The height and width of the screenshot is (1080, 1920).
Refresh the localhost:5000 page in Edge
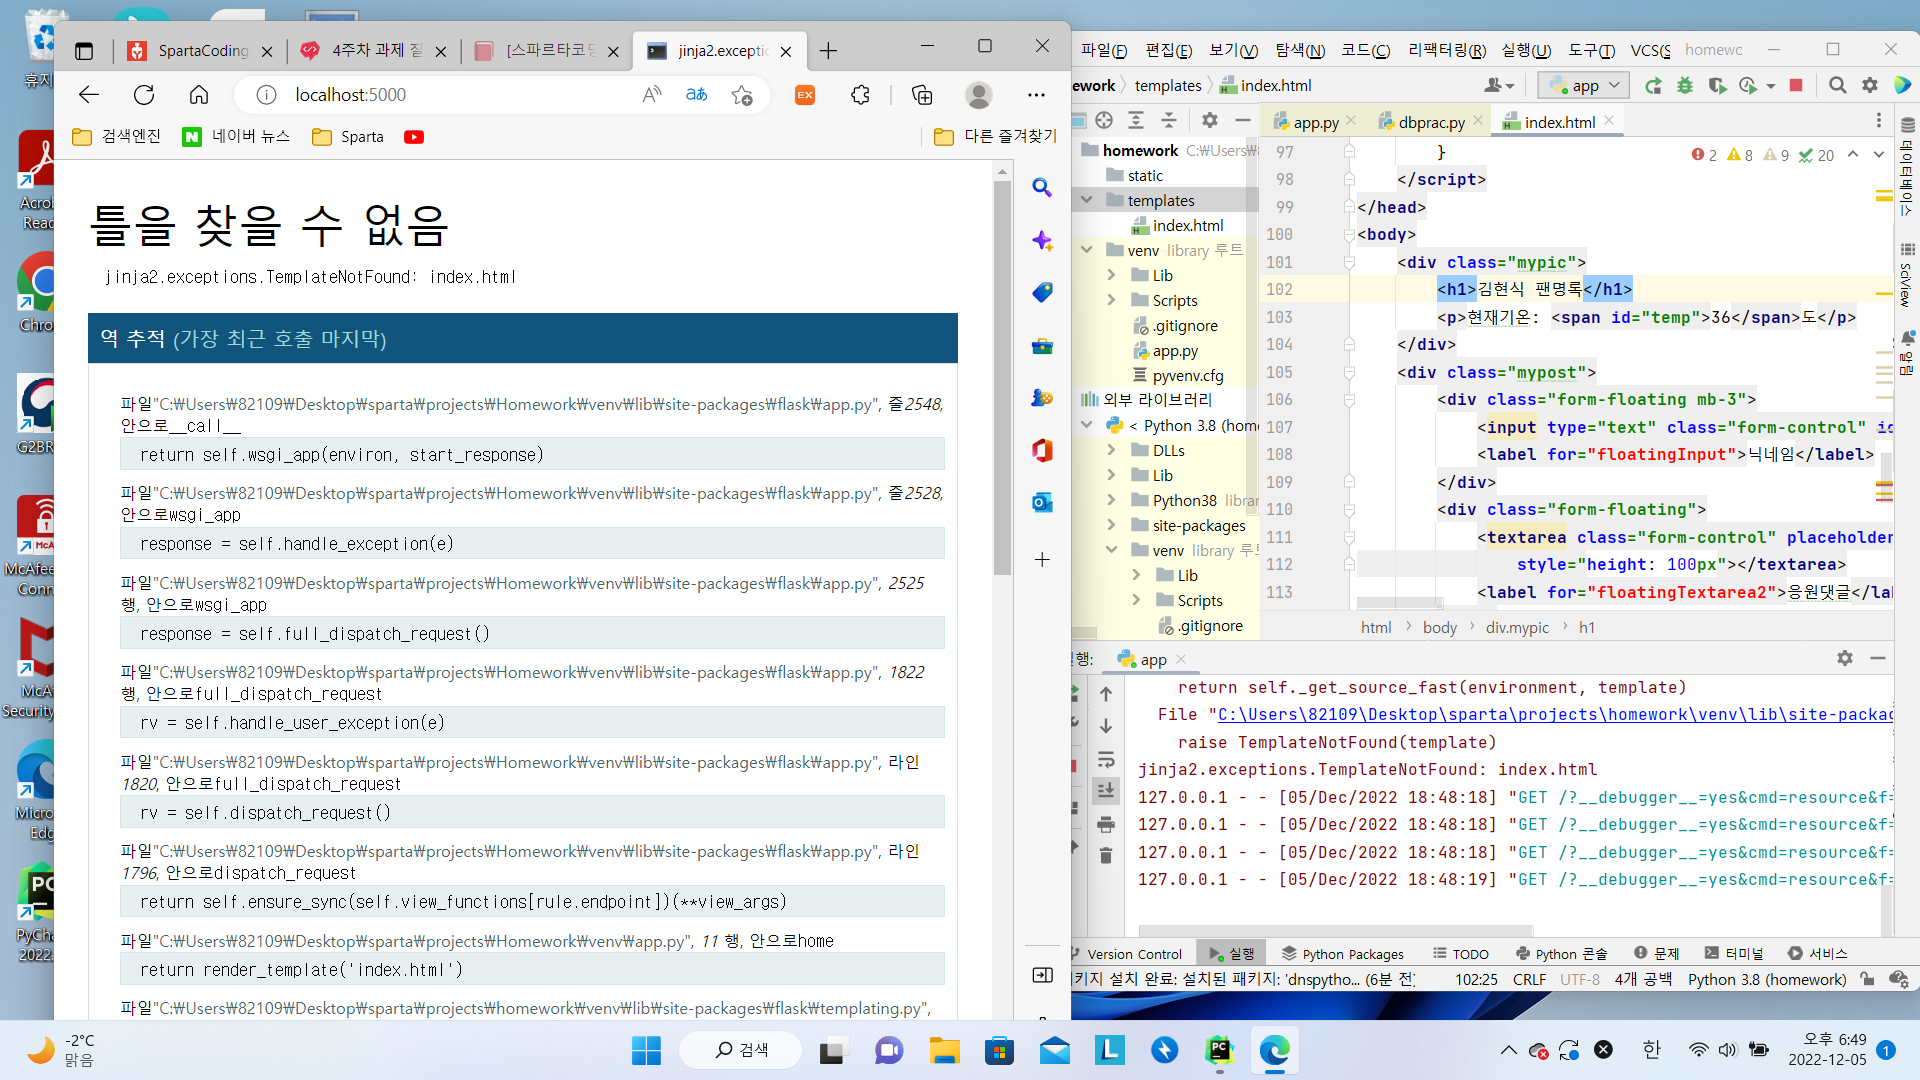point(144,95)
